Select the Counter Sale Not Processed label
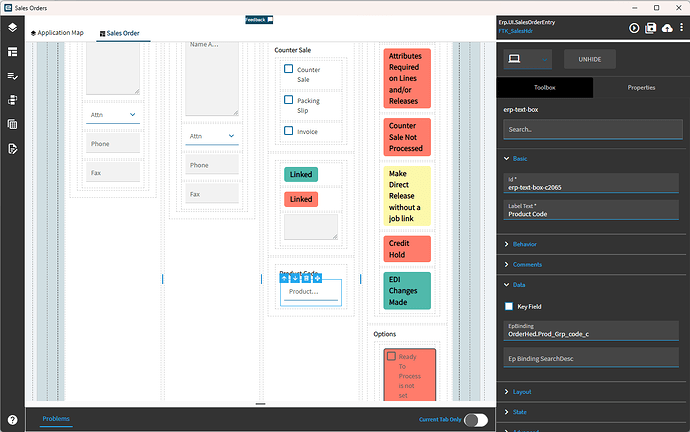Screen dimensions: 690x432 point(407,137)
